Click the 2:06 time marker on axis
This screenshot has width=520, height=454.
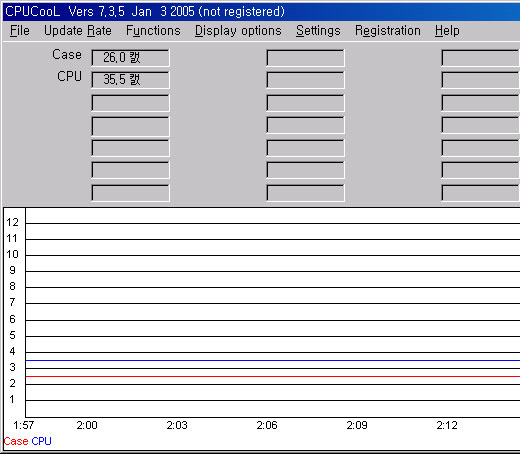(267, 425)
